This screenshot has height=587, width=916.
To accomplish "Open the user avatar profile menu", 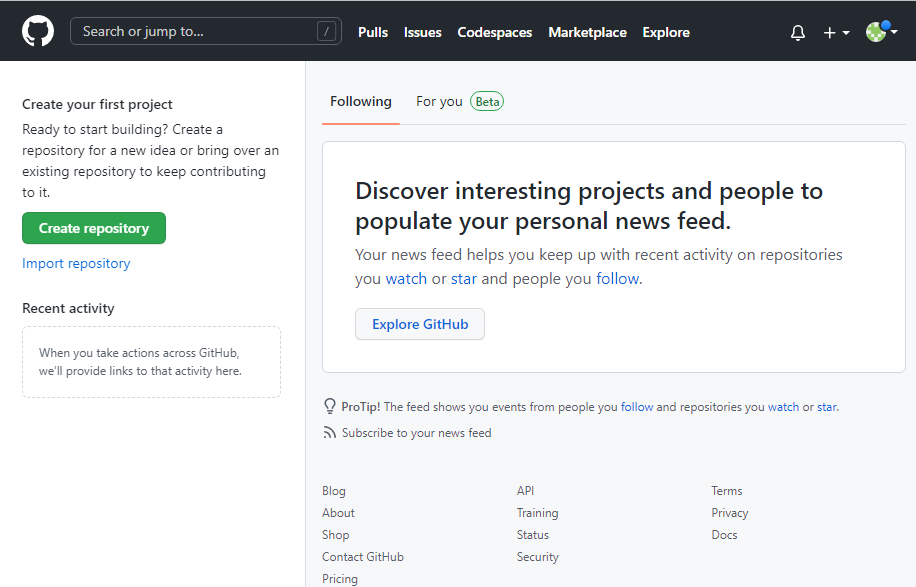I will pos(880,32).
